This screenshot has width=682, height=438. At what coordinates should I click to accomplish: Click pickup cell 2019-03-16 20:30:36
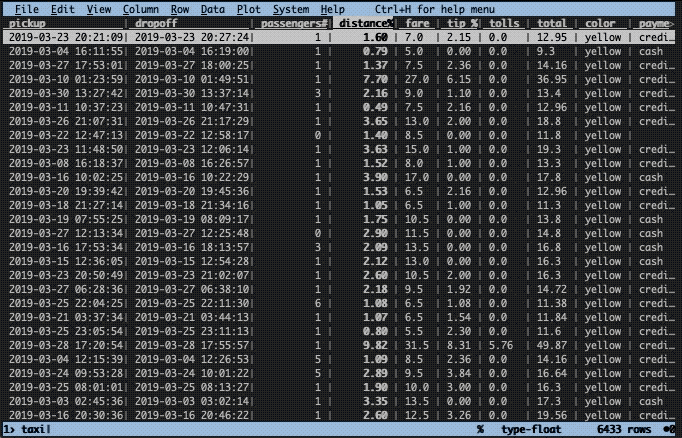tap(66, 415)
